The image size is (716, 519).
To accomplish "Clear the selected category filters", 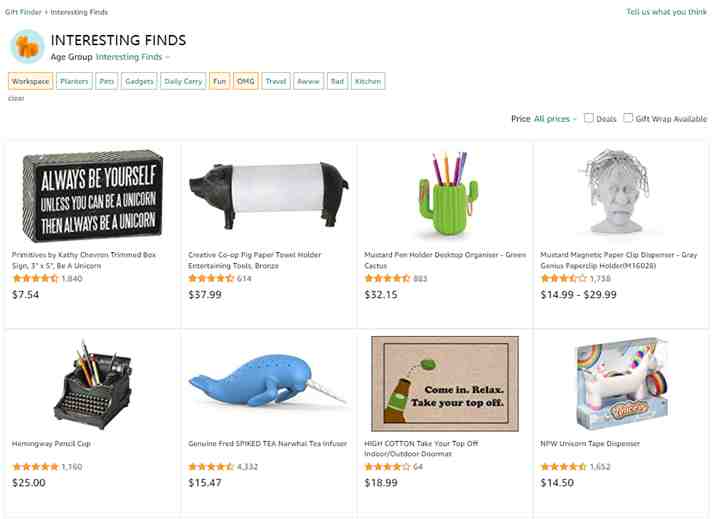I will (16, 98).
